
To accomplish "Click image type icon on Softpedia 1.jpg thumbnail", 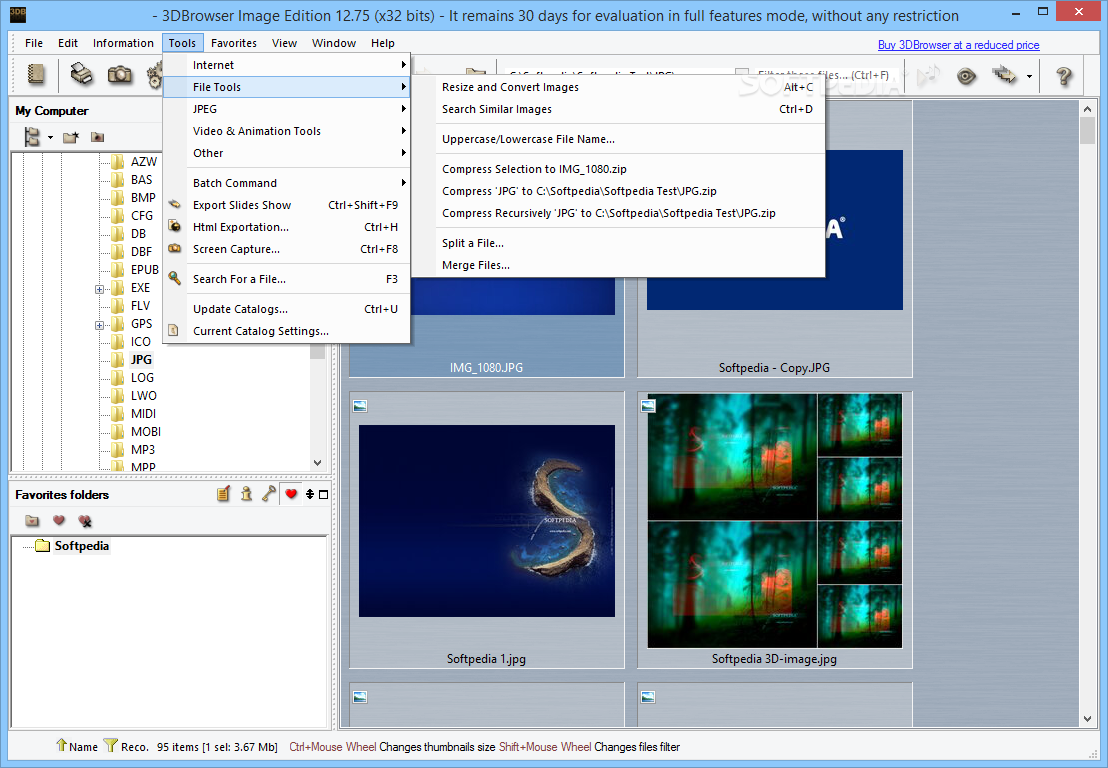I will (x=360, y=406).
